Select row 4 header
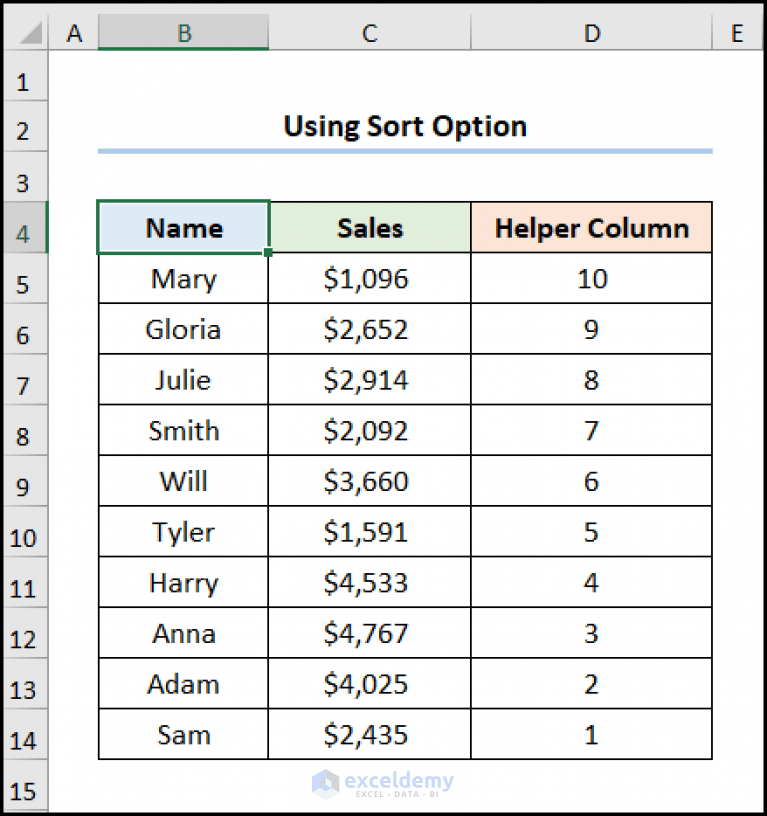The height and width of the screenshot is (816, 767). 25,228
